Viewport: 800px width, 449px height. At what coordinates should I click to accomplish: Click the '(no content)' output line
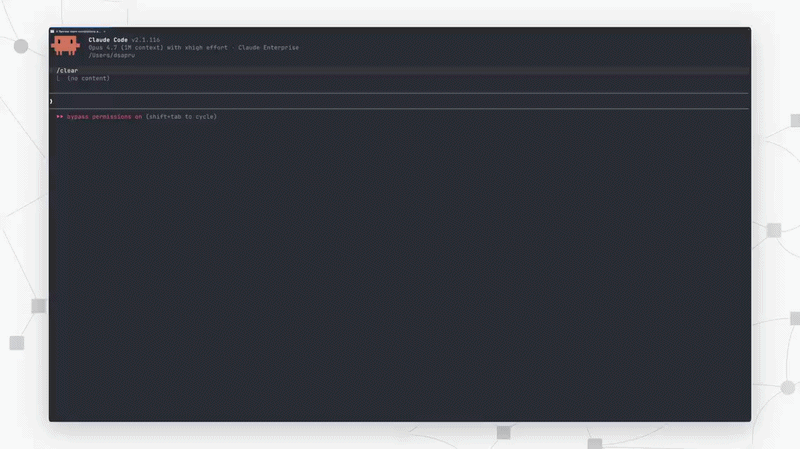click(88, 79)
